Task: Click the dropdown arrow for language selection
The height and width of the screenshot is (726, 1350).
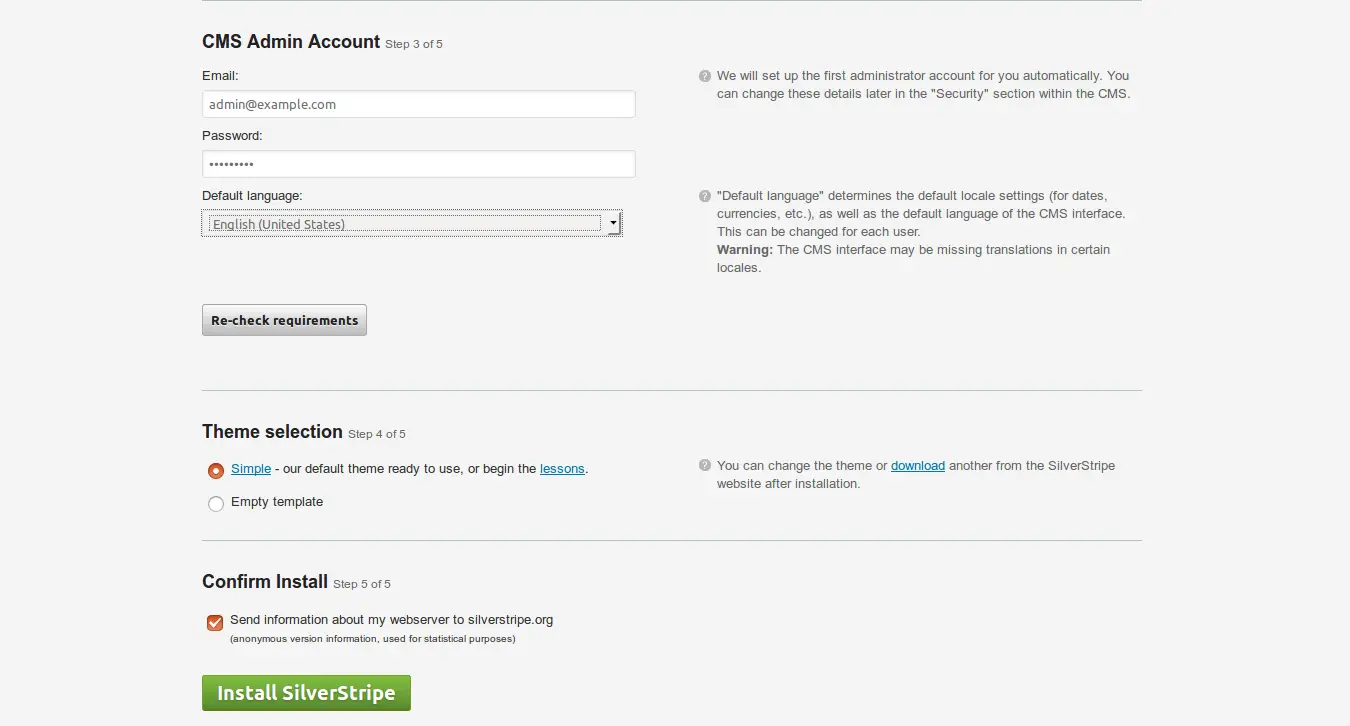Action: (613, 224)
